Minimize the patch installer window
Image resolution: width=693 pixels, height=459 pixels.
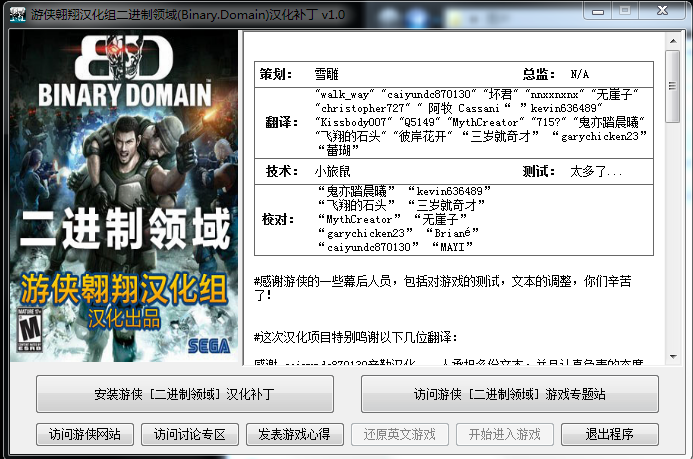tap(598, 11)
